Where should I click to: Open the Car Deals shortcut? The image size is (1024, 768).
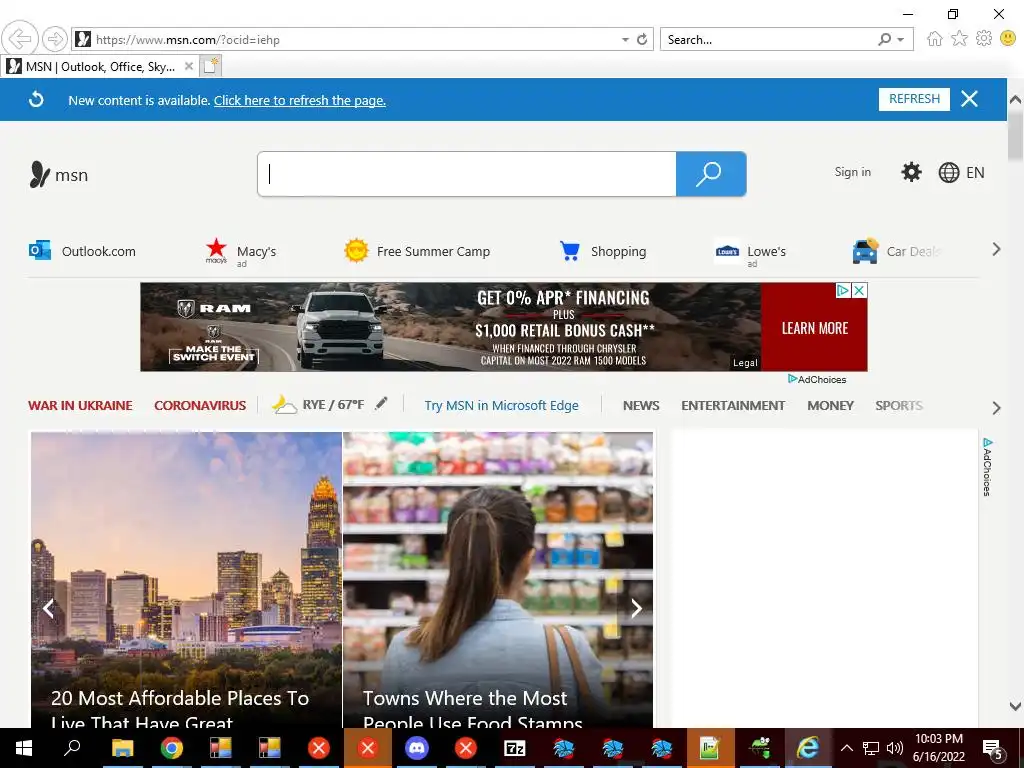[x=895, y=251]
